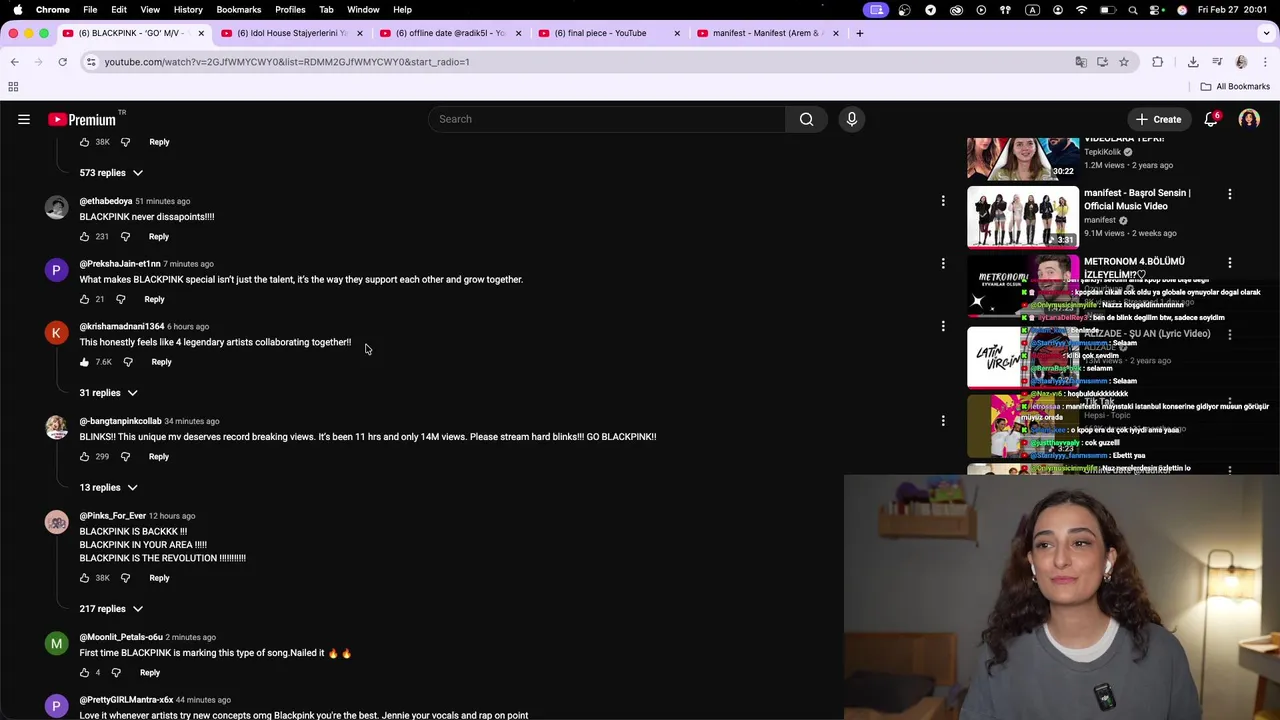Viewport: 1280px width, 720px height.
Task: Open options menu for @krishamadnani1364 comment
Action: (943, 326)
